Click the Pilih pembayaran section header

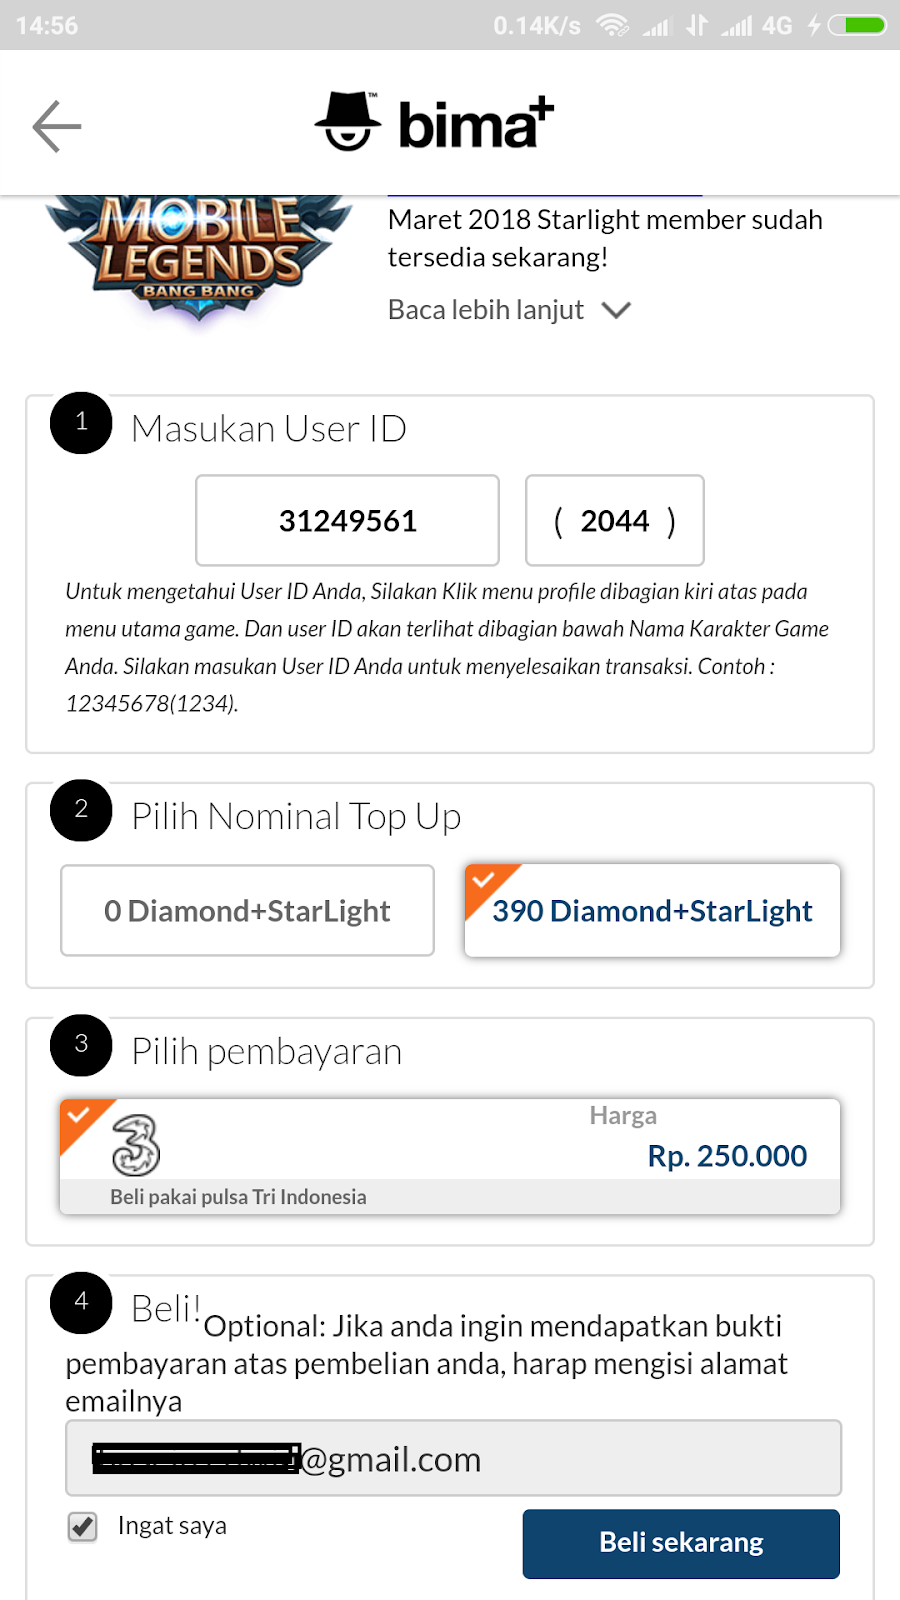point(266,1050)
